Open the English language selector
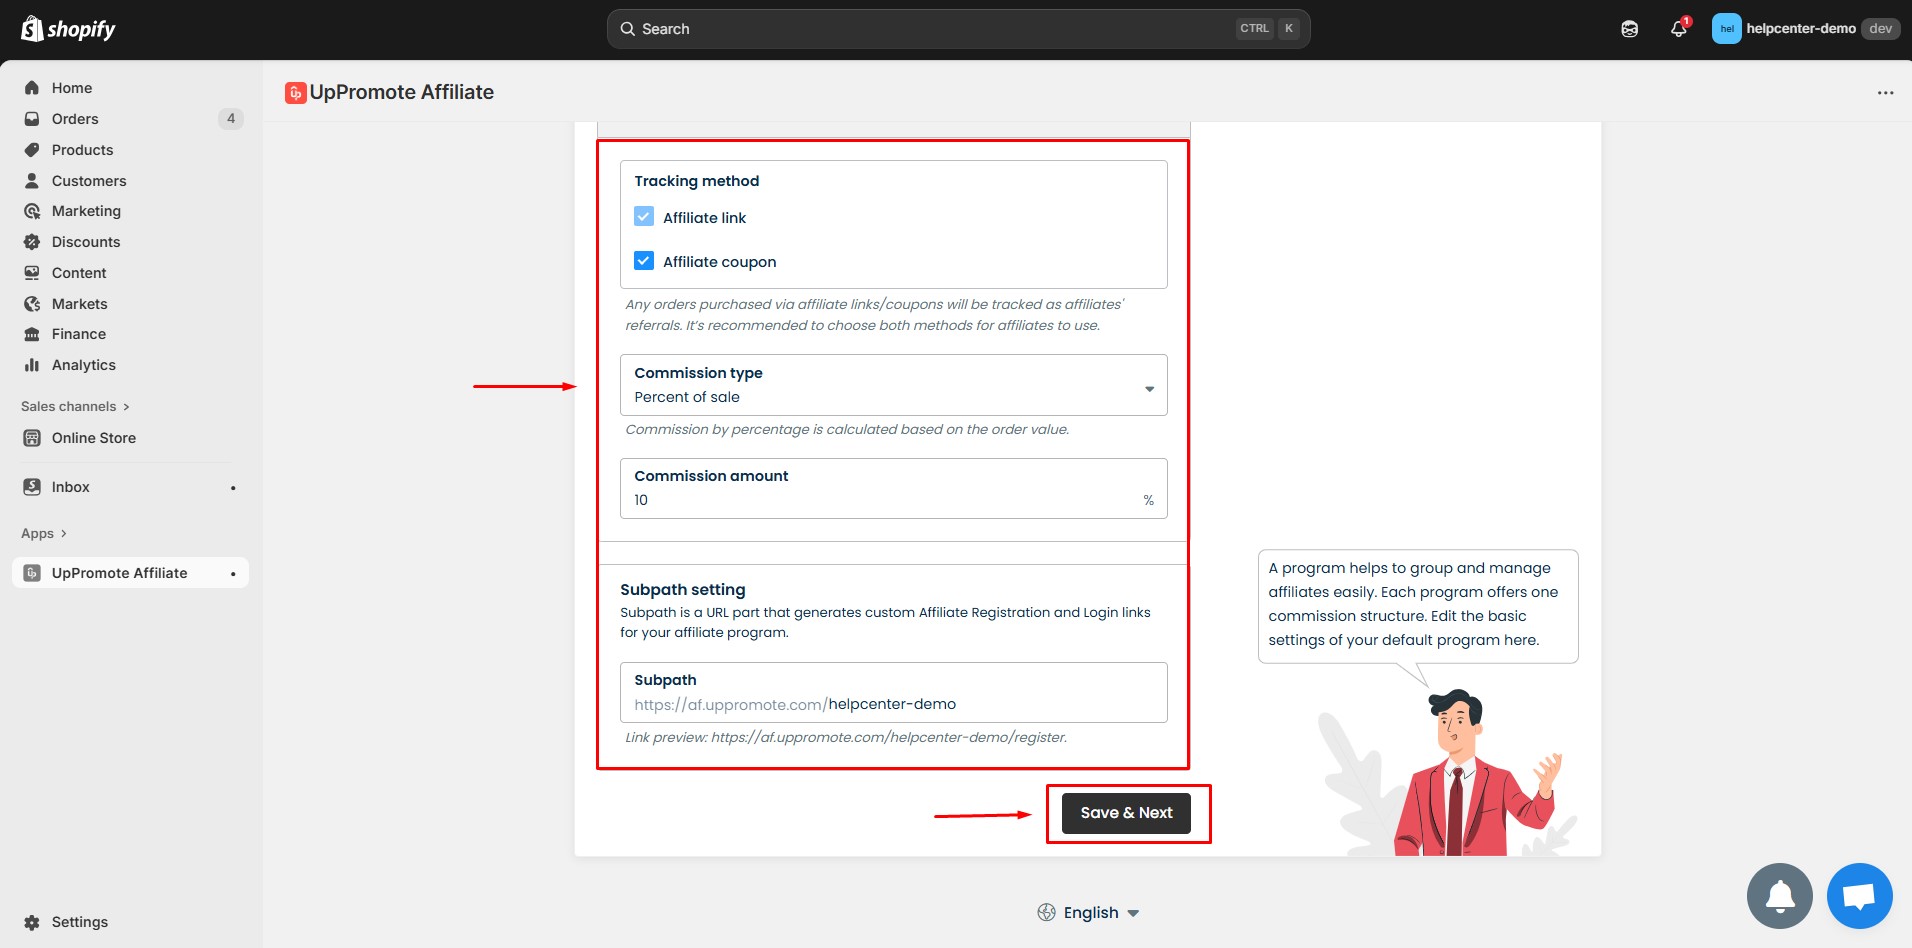This screenshot has height=948, width=1912. click(x=1089, y=913)
